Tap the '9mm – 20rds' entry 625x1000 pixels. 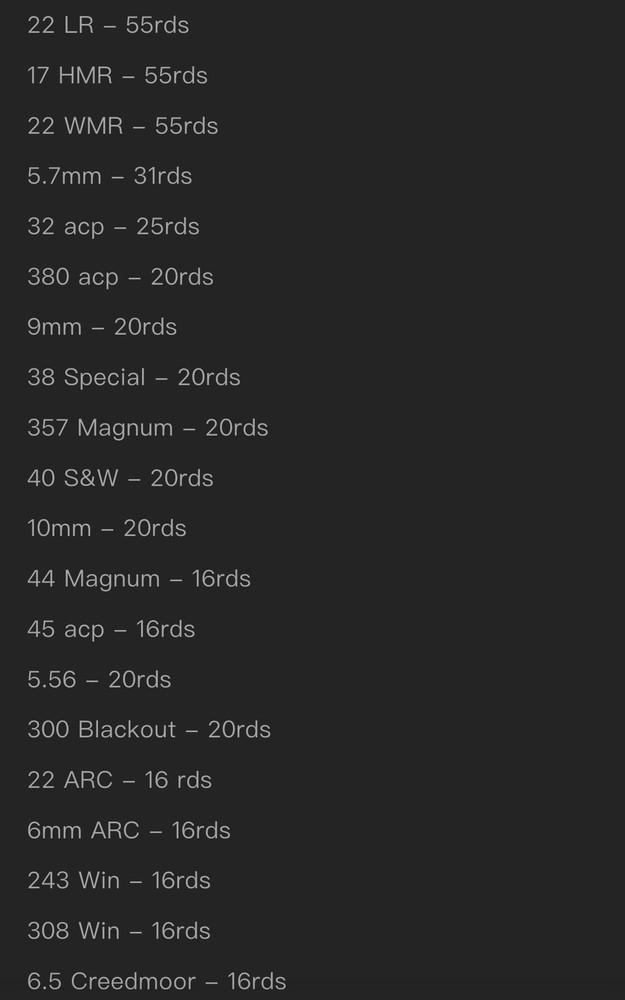click(102, 327)
